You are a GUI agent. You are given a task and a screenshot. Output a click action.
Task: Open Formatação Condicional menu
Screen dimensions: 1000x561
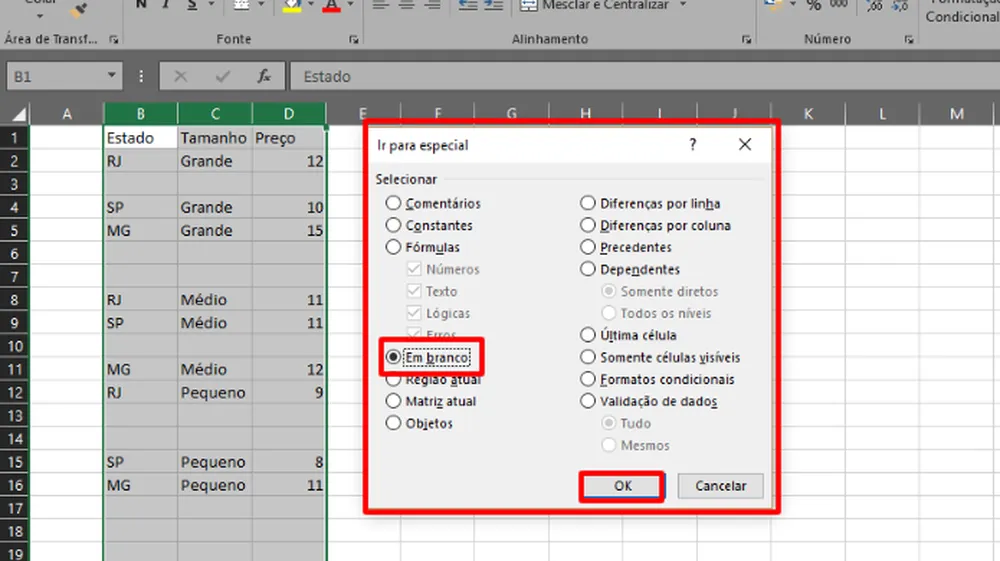(x=962, y=11)
